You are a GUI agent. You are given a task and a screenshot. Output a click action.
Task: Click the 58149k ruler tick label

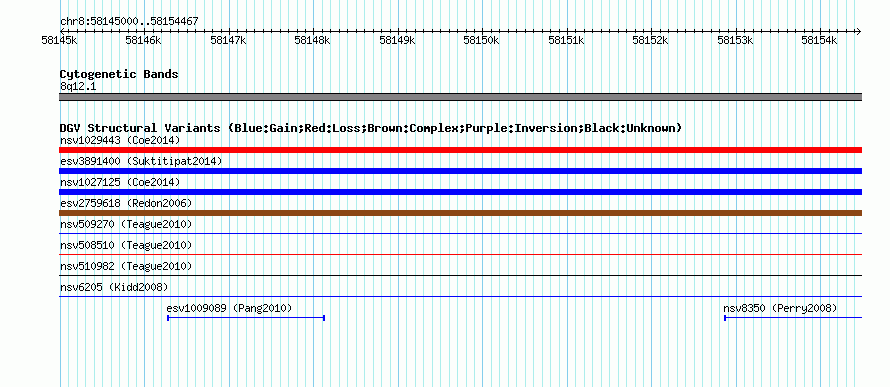(397, 40)
